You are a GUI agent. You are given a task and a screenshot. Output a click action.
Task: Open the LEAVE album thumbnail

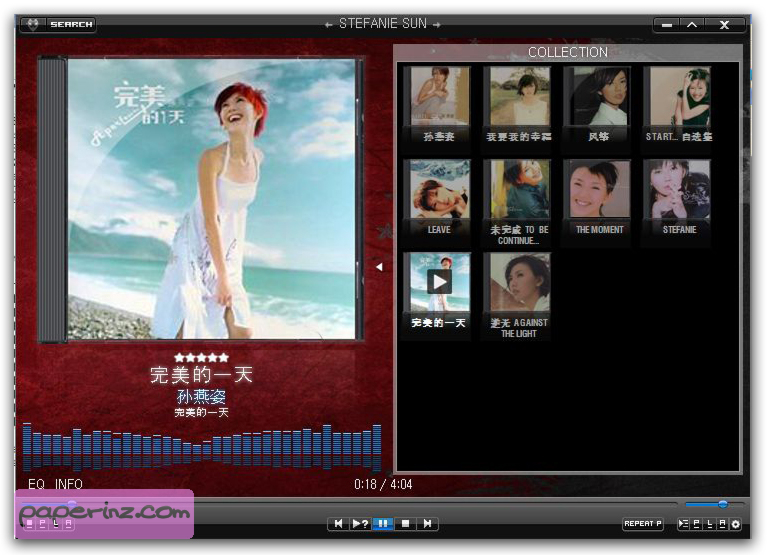tap(439, 197)
